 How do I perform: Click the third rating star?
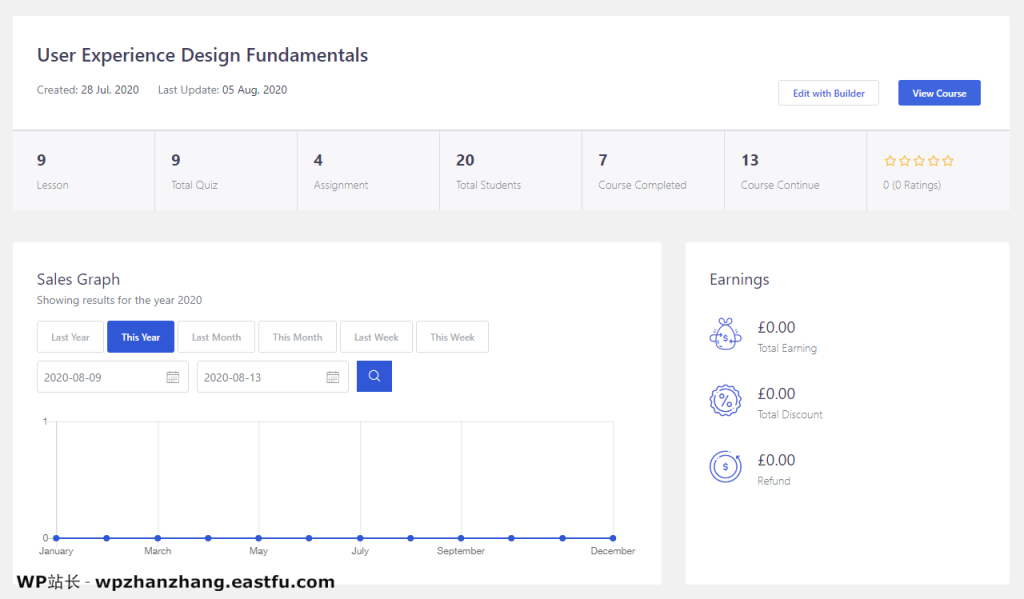point(919,161)
